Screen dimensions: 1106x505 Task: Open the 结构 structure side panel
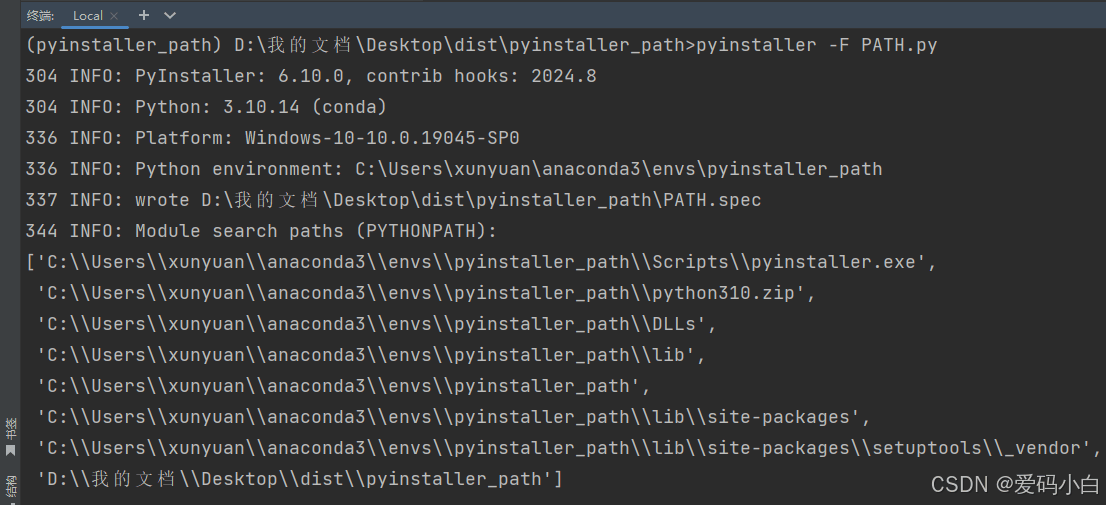point(10,487)
